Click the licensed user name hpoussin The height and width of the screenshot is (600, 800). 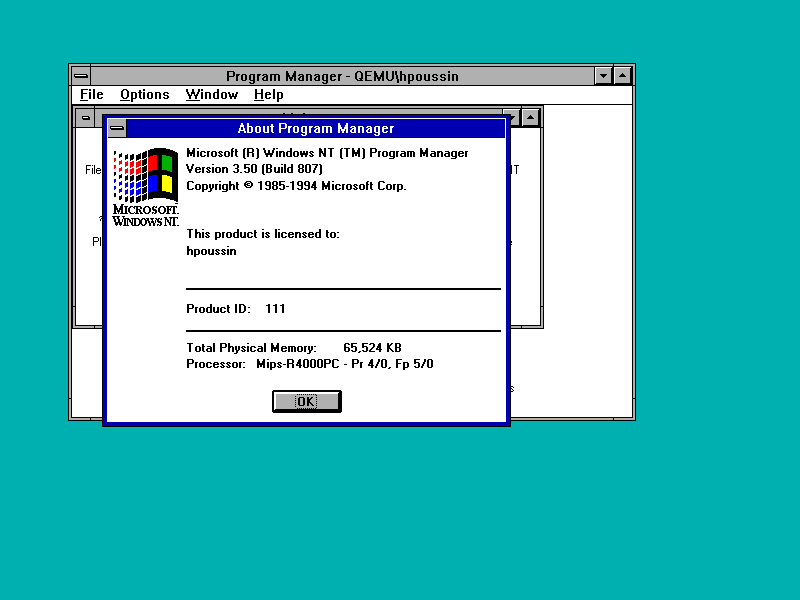click(211, 251)
